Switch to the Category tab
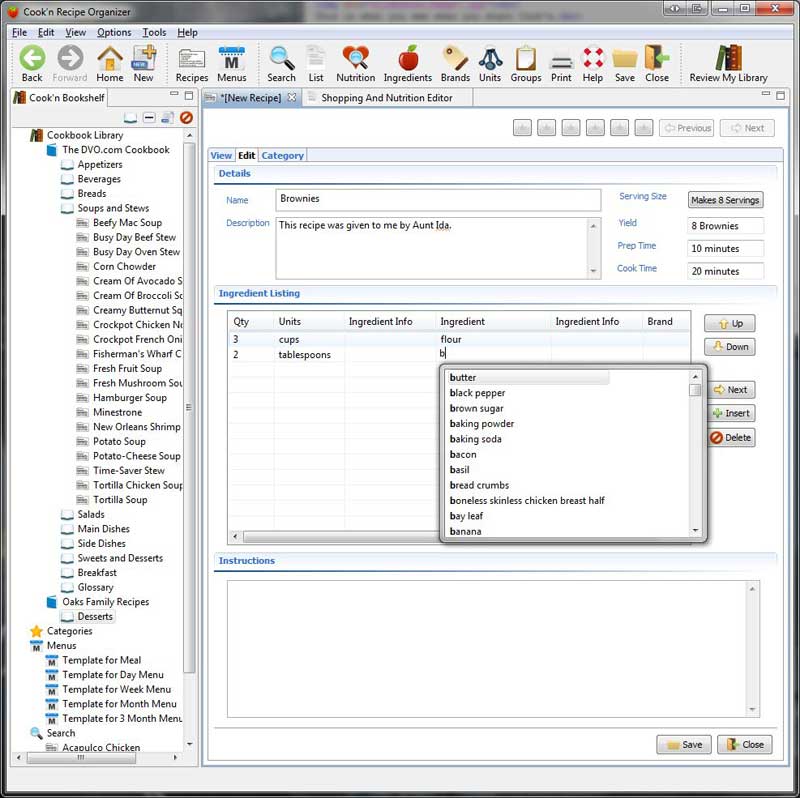This screenshot has width=800, height=798. (283, 156)
